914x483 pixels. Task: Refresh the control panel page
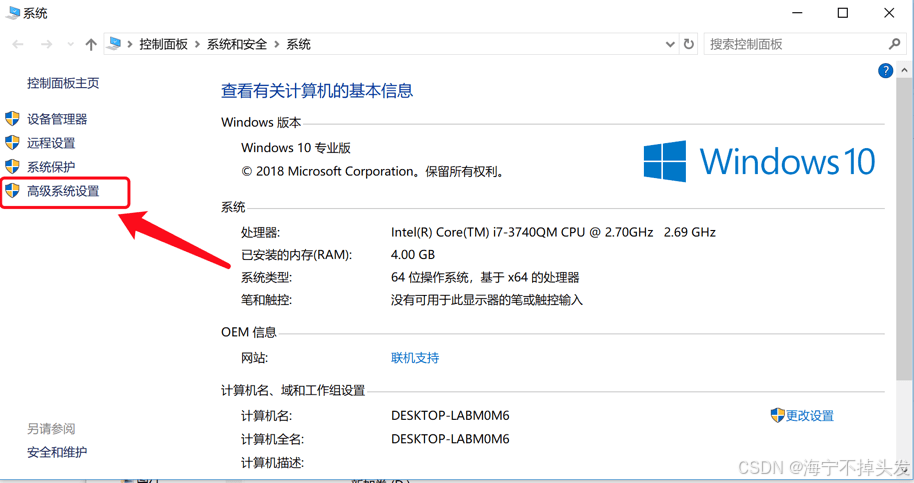pyautogui.click(x=688, y=44)
